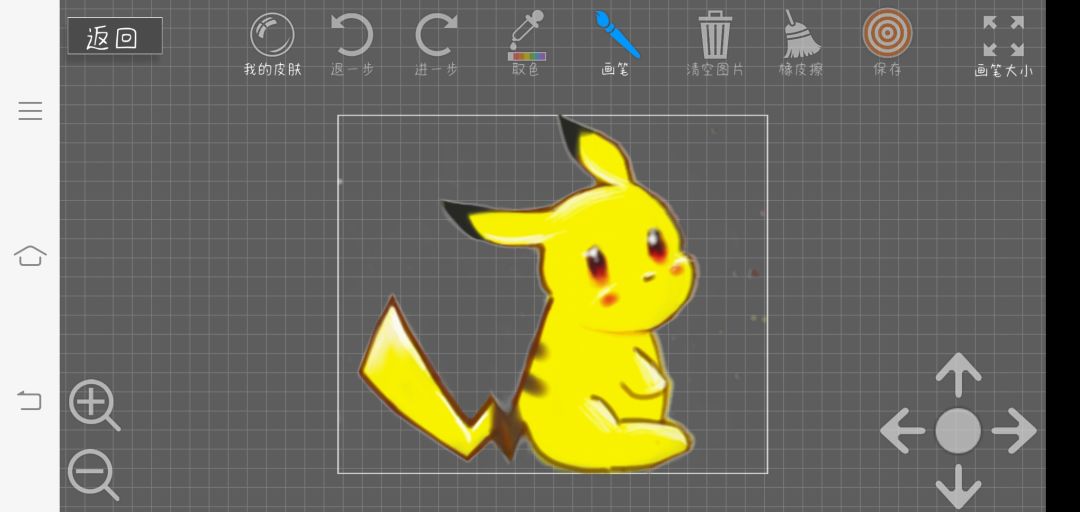The width and height of the screenshot is (1080, 512).
Task: Save the drawing with 保存 icon
Action: click(x=887, y=33)
